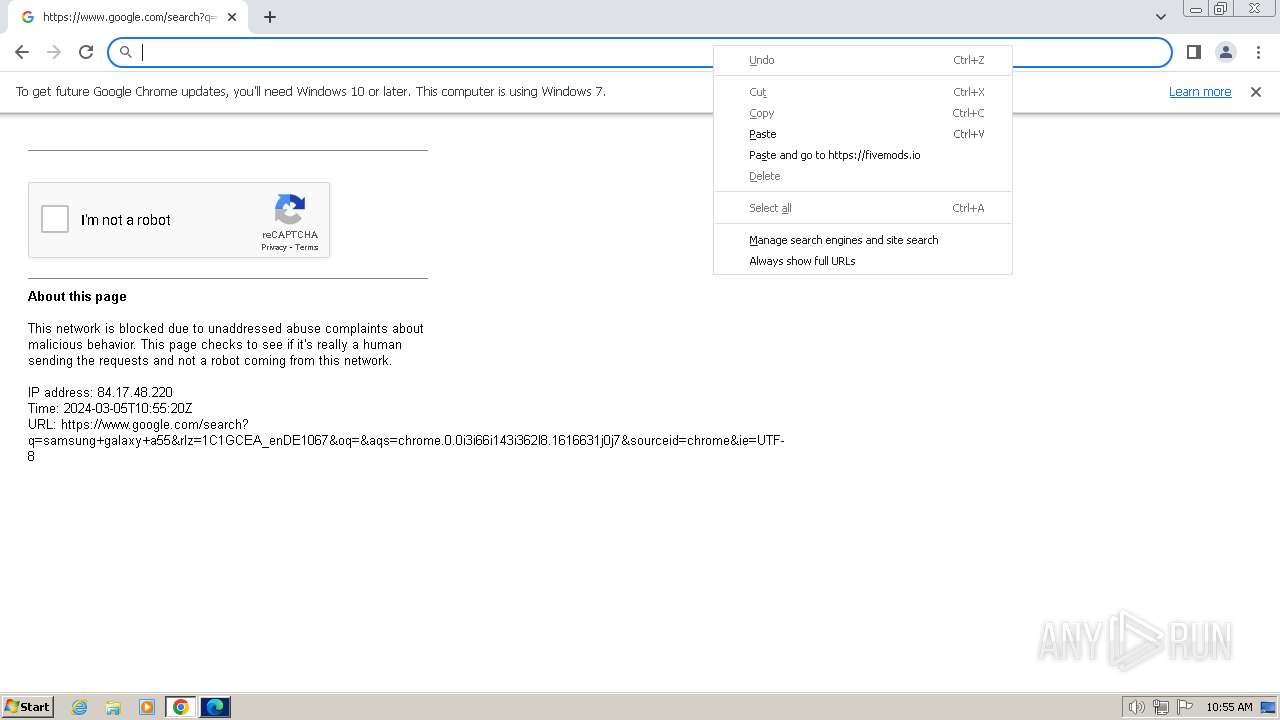Open the reCAPTCHA Privacy link
Image resolution: width=1280 pixels, height=720 pixels.
(x=274, y=247)
